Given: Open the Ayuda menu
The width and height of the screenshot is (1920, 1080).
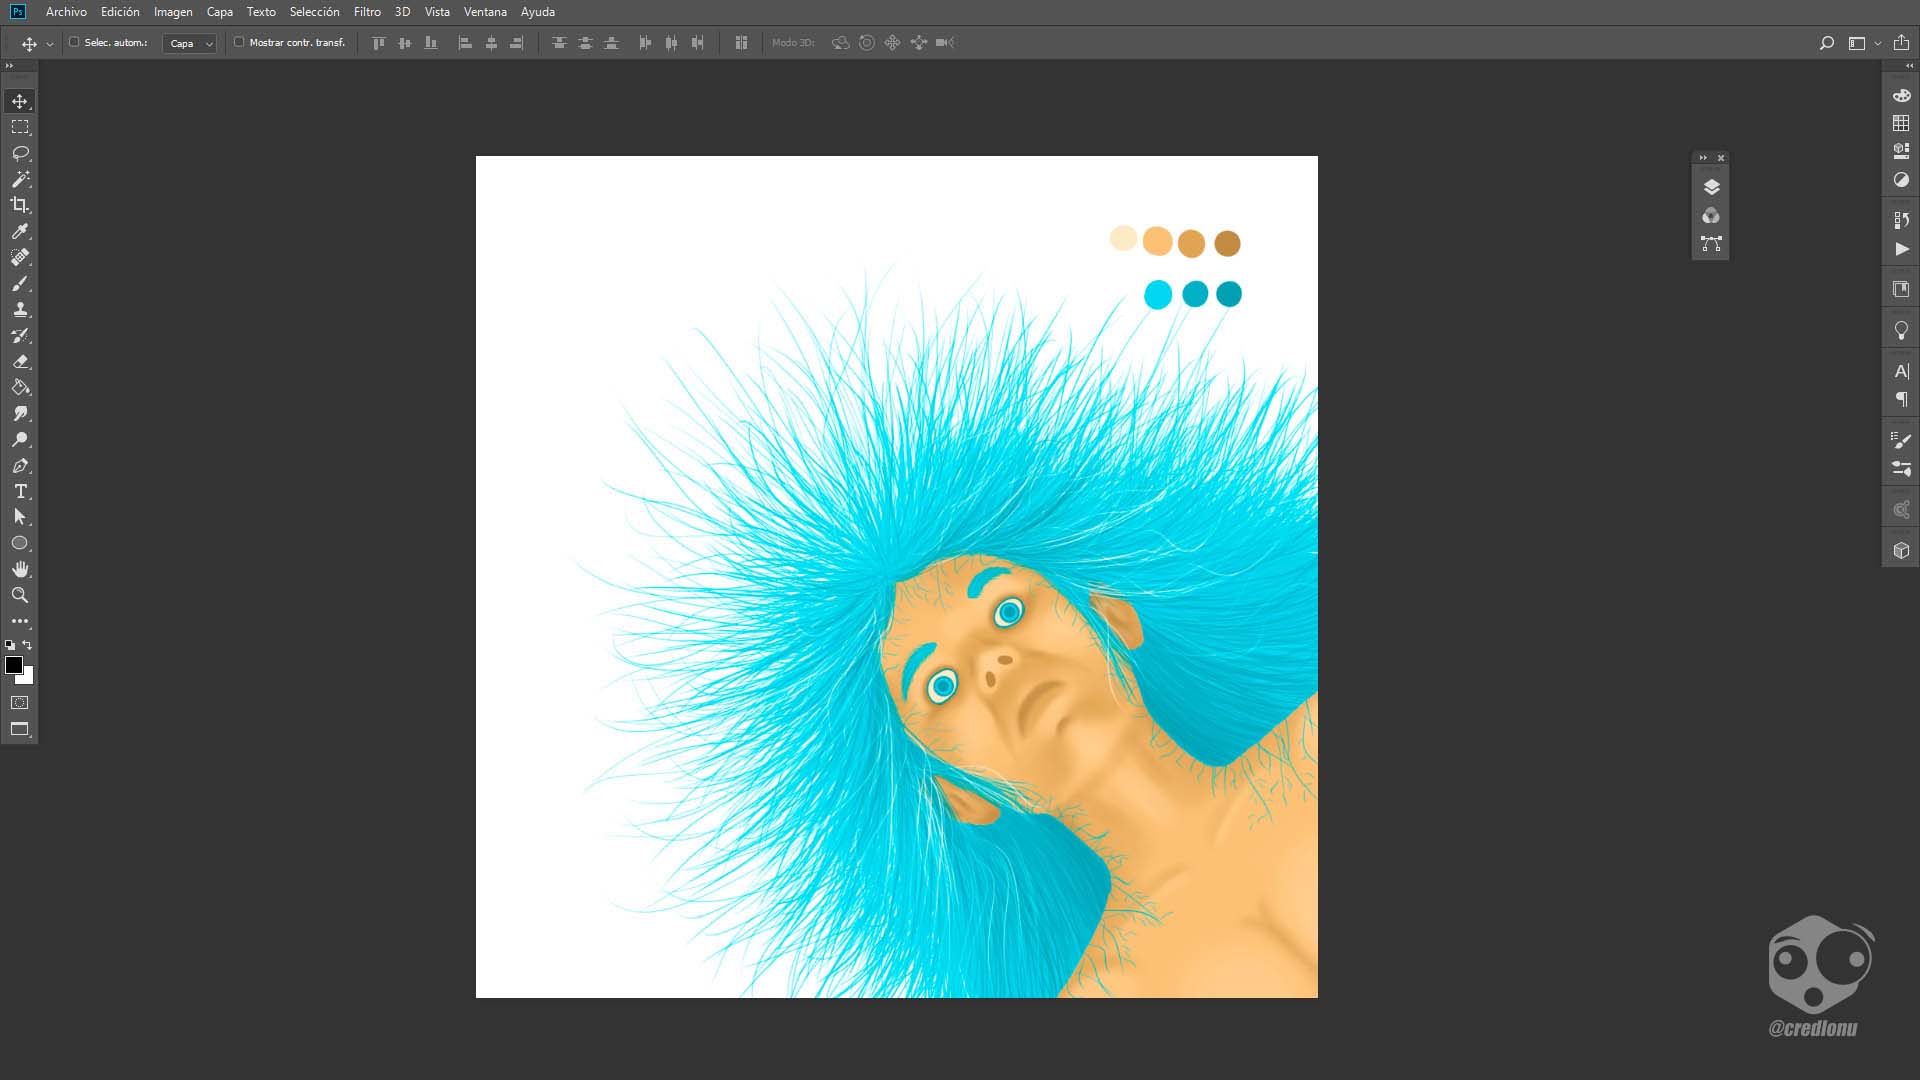Looking at the screenshot, I should (537, 12).
